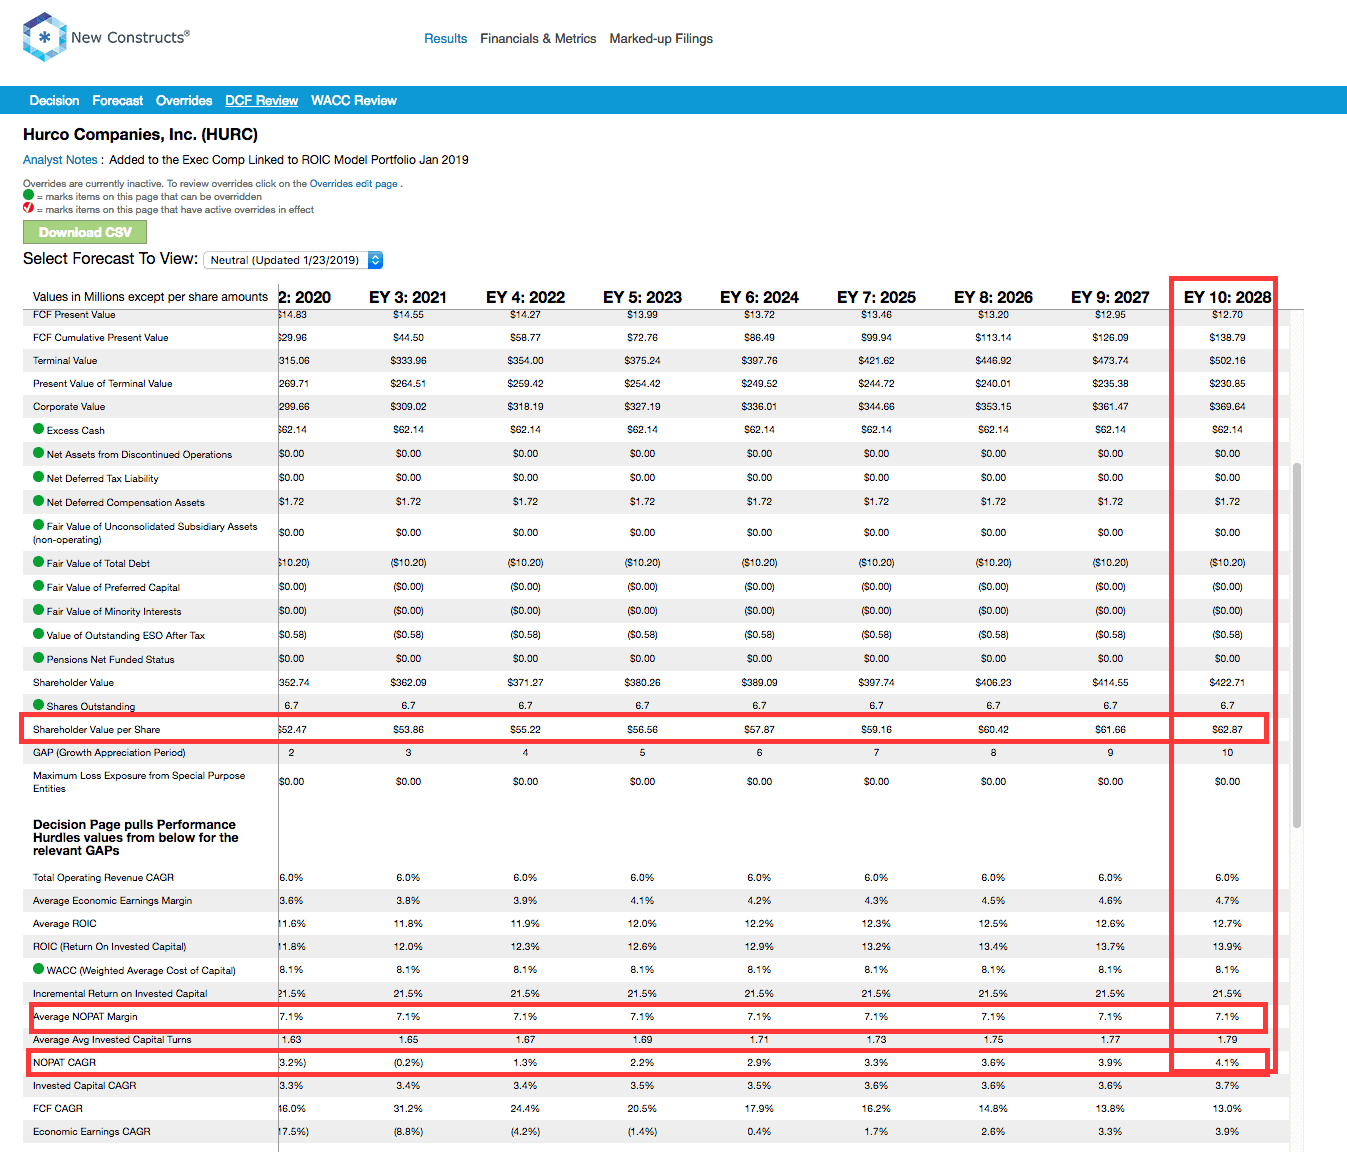Click the GAP (Growth Appreciation Period) label

(x=109, y=752)
